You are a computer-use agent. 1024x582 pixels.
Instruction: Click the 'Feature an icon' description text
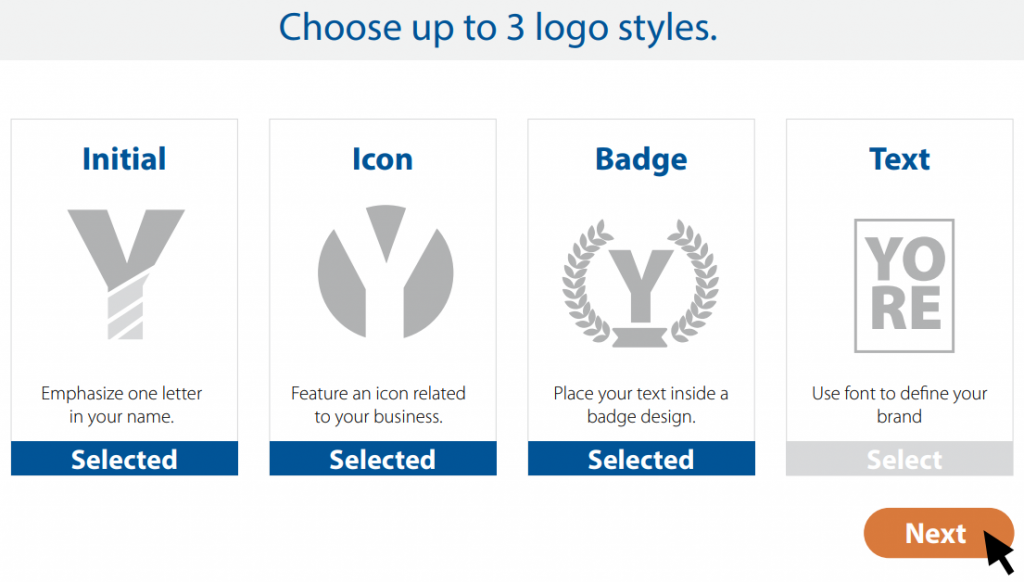pyautogui.click(x=382, y=405)
